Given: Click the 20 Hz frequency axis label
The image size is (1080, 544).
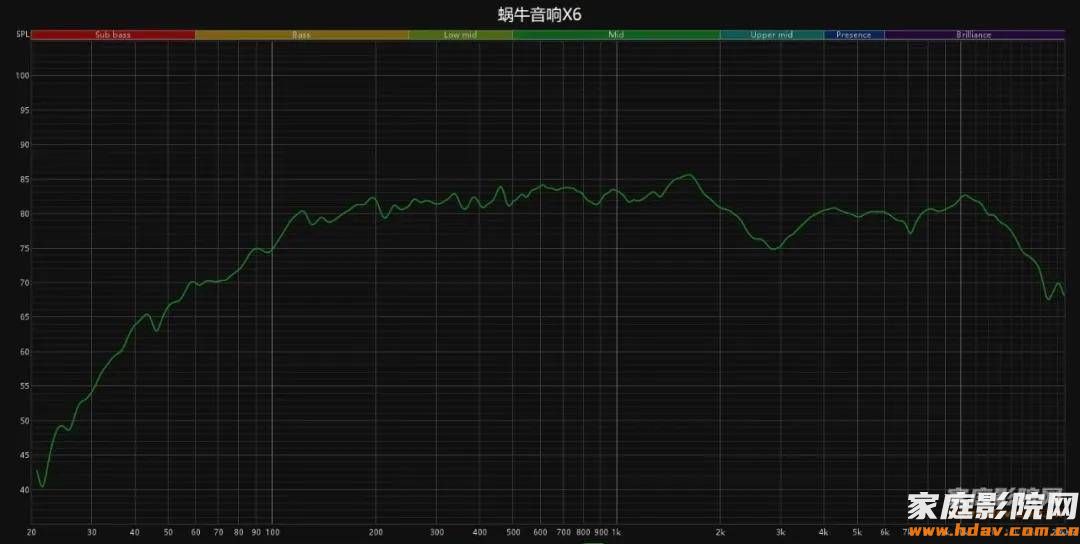Looking at the screenshot, I should 32,532.
